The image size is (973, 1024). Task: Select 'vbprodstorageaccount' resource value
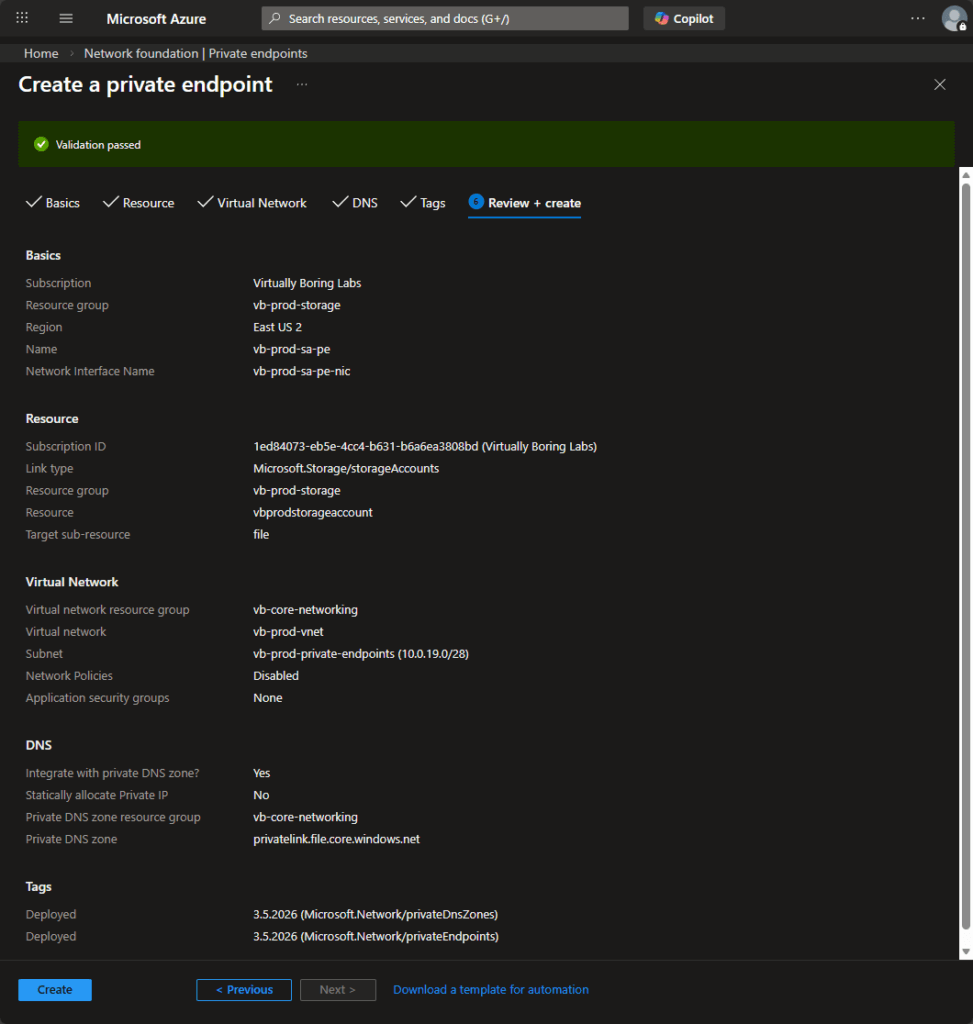click(313, 513)
